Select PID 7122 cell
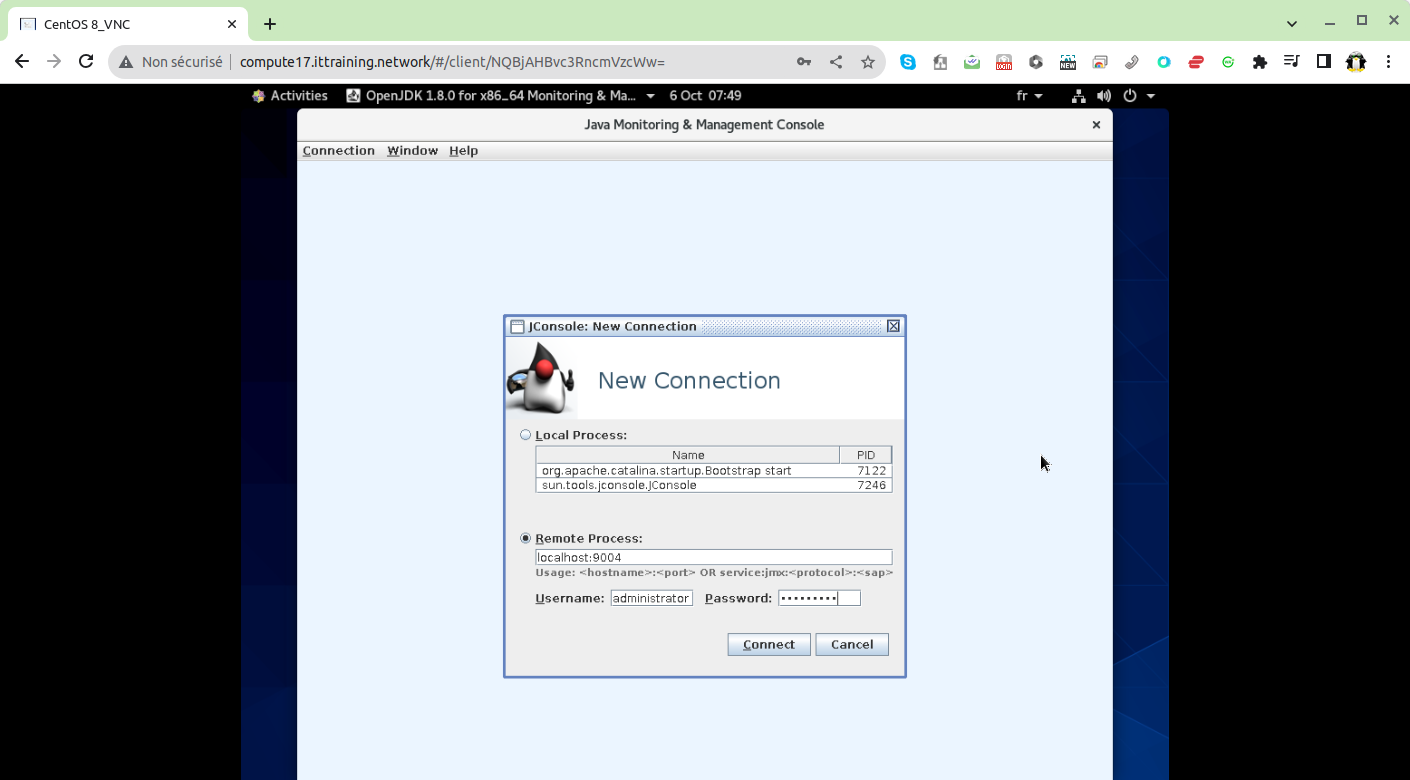 click(x=866, y=470)
